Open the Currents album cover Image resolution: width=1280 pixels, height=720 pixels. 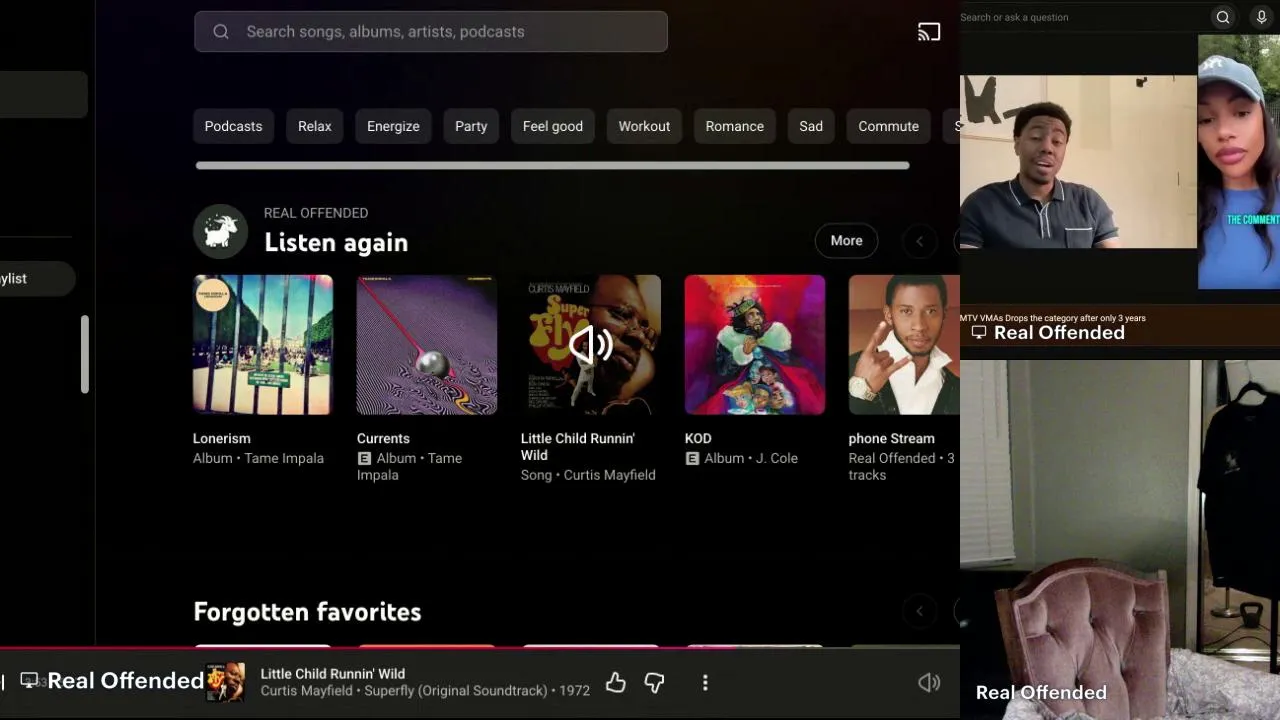tap(427, 345)
